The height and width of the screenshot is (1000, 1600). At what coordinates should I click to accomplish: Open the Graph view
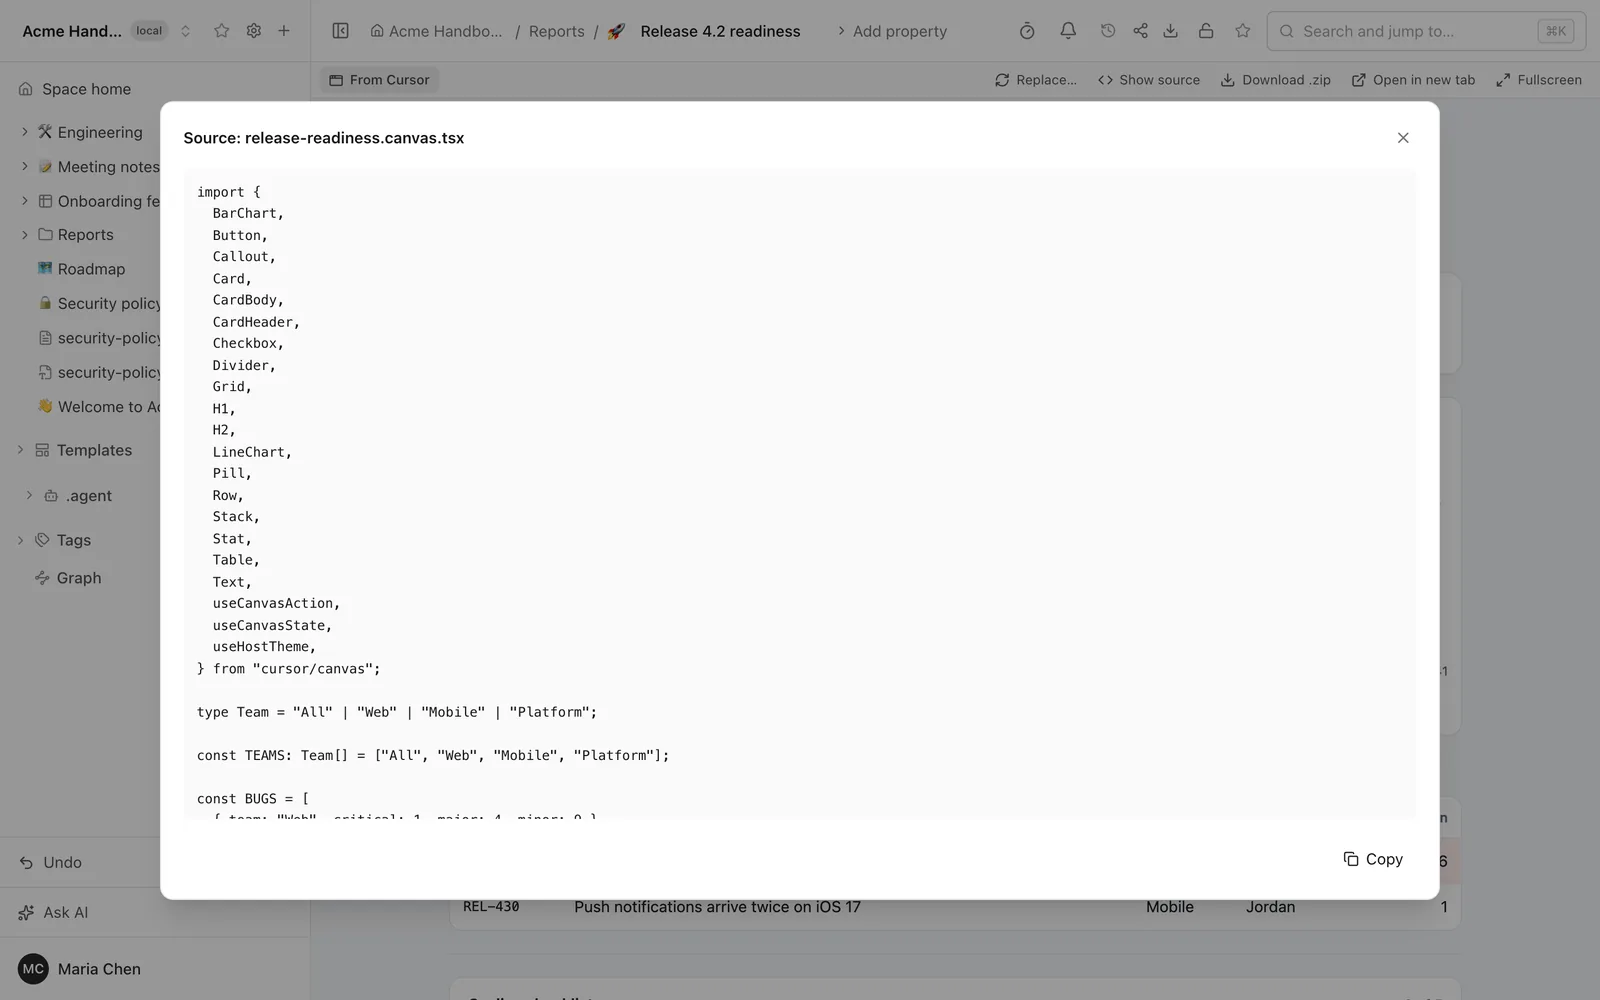click(x=79, y=578)
